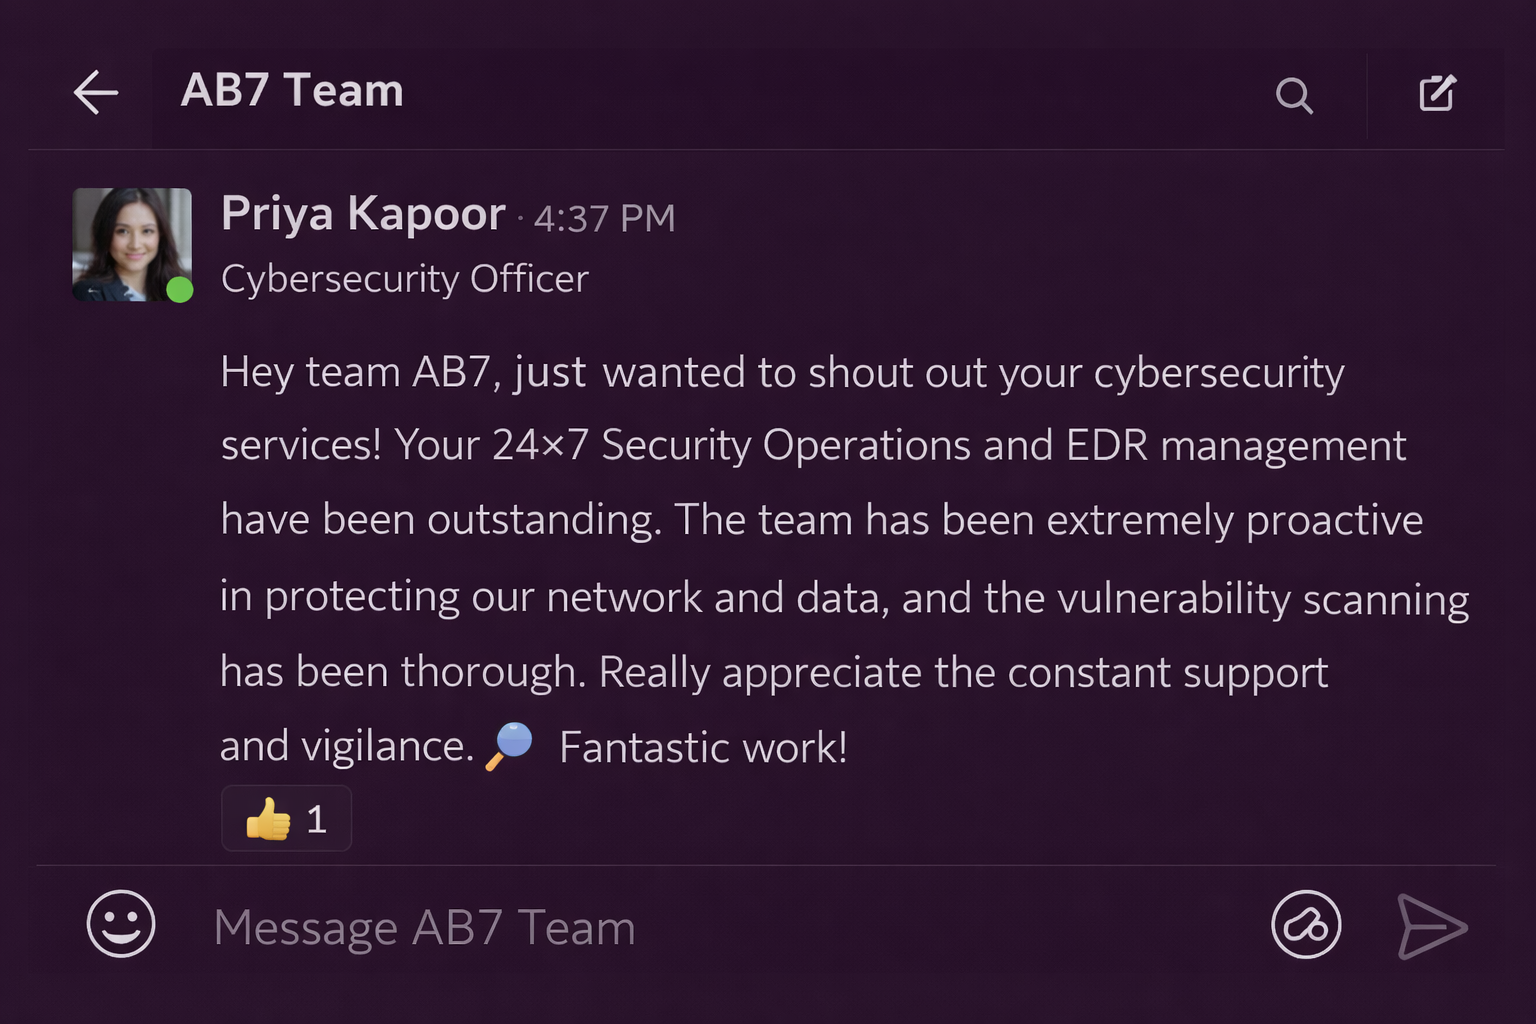
Task: Focus the 'Message AB7 Team' input field
Action: click(424, 926)
